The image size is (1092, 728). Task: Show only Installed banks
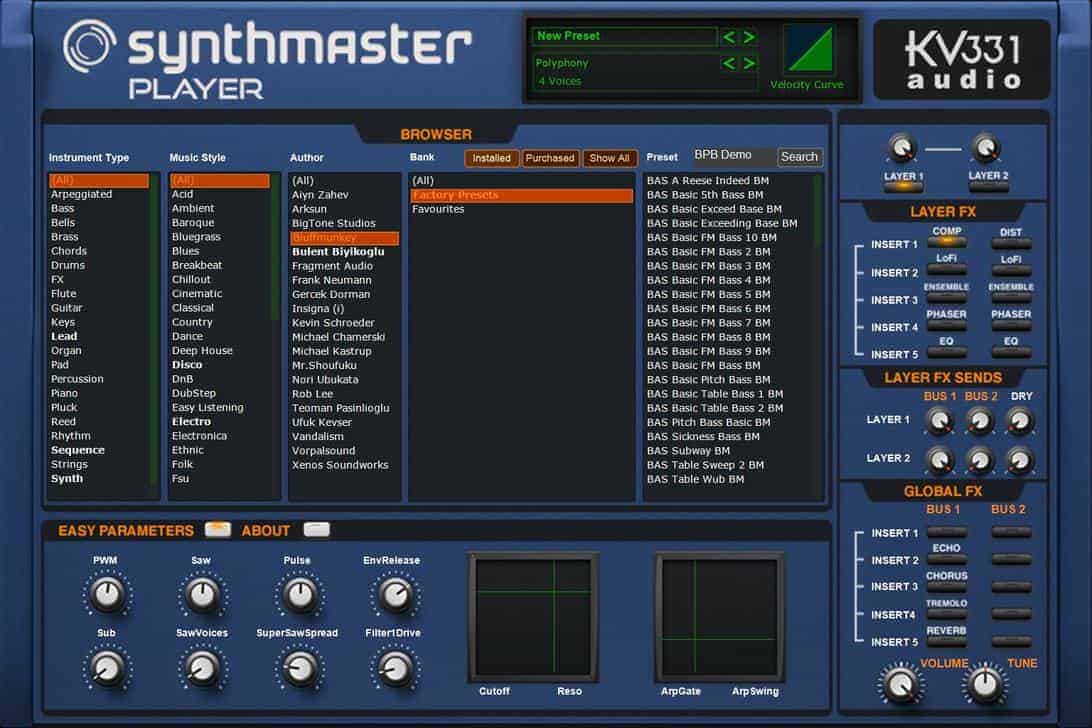pos(492,158)
